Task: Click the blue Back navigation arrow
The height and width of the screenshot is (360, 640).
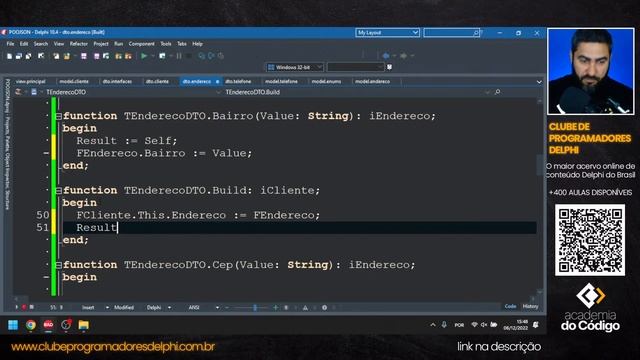Action: [x=386, y=56]
